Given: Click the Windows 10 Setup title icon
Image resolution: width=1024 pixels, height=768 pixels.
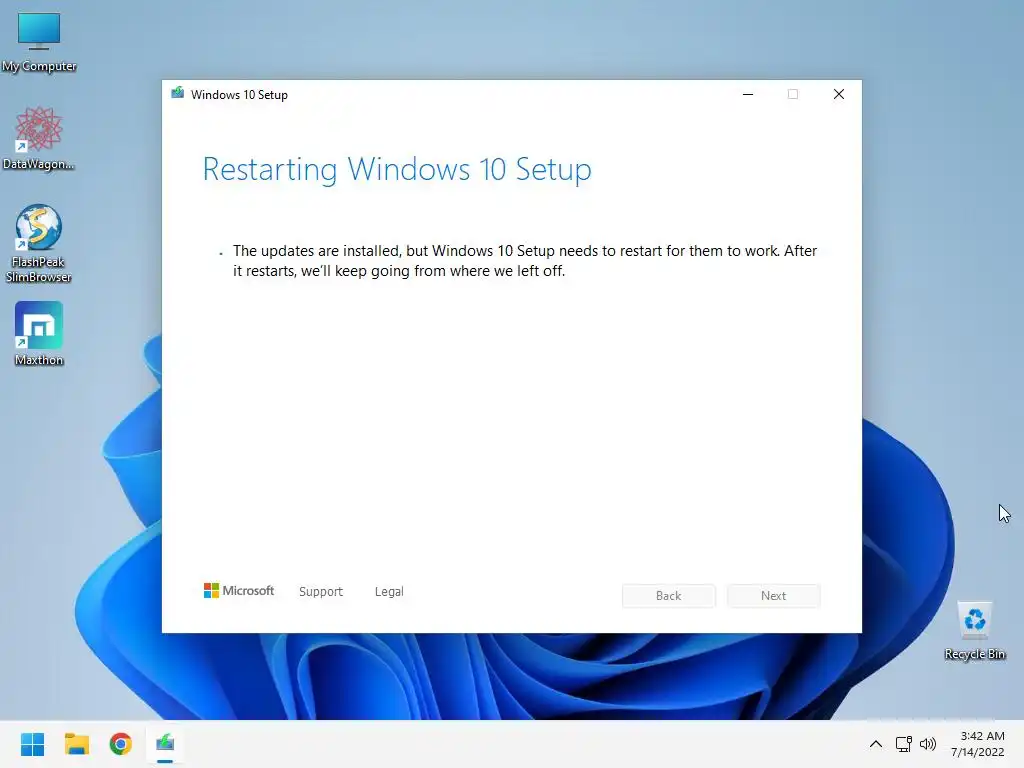Looking at the screenshot, I should [x=178, y=93].
